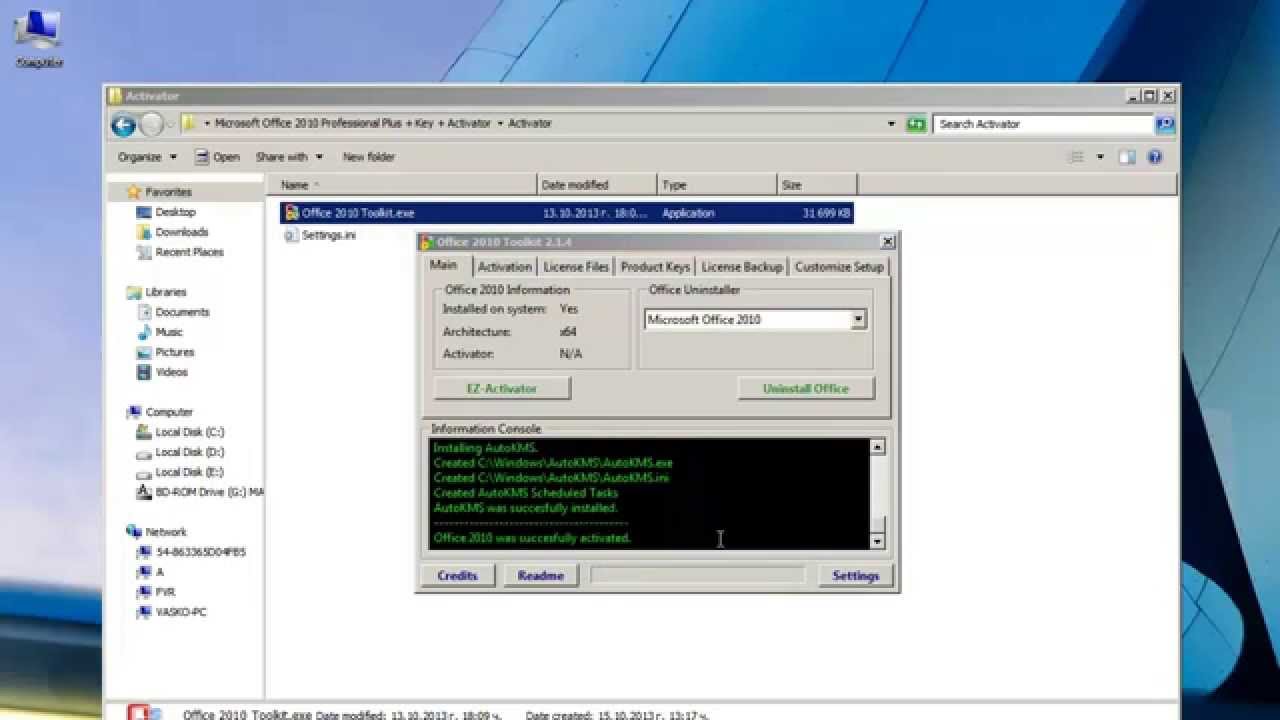Change view using the views icon
The width and height of the screenshot is (1280, 720).
(x=1076, y=157)
